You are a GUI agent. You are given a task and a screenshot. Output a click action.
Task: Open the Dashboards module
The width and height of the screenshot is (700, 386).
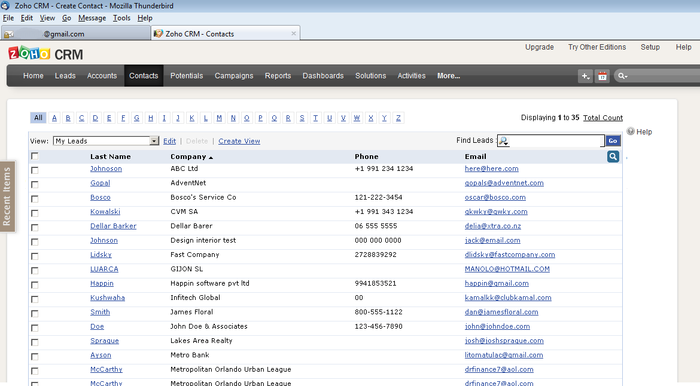[x=323, y=76]
